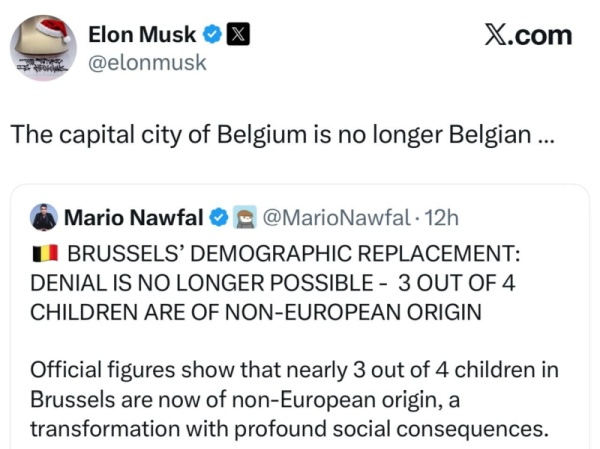Open the @elonmusk handle
Image resolution: width=600 pixels, height=449 pixels.
click(147, 62)
